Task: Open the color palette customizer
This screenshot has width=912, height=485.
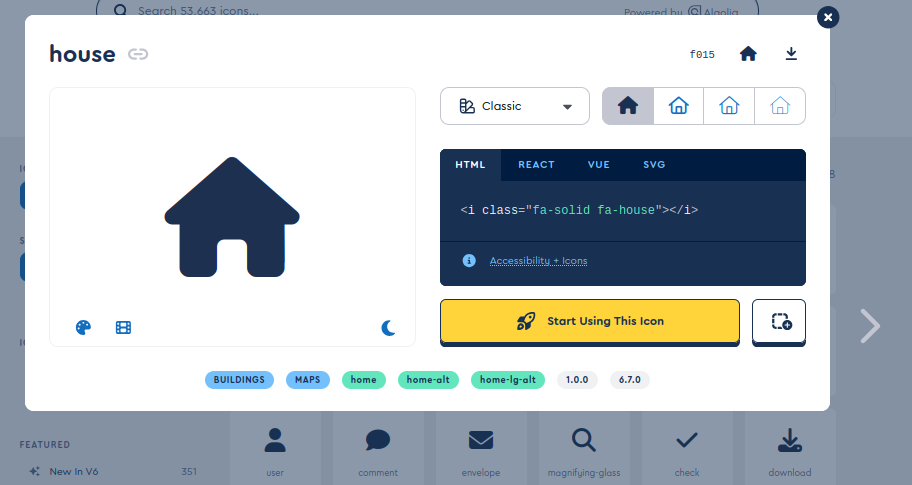Action: [83, 327]
